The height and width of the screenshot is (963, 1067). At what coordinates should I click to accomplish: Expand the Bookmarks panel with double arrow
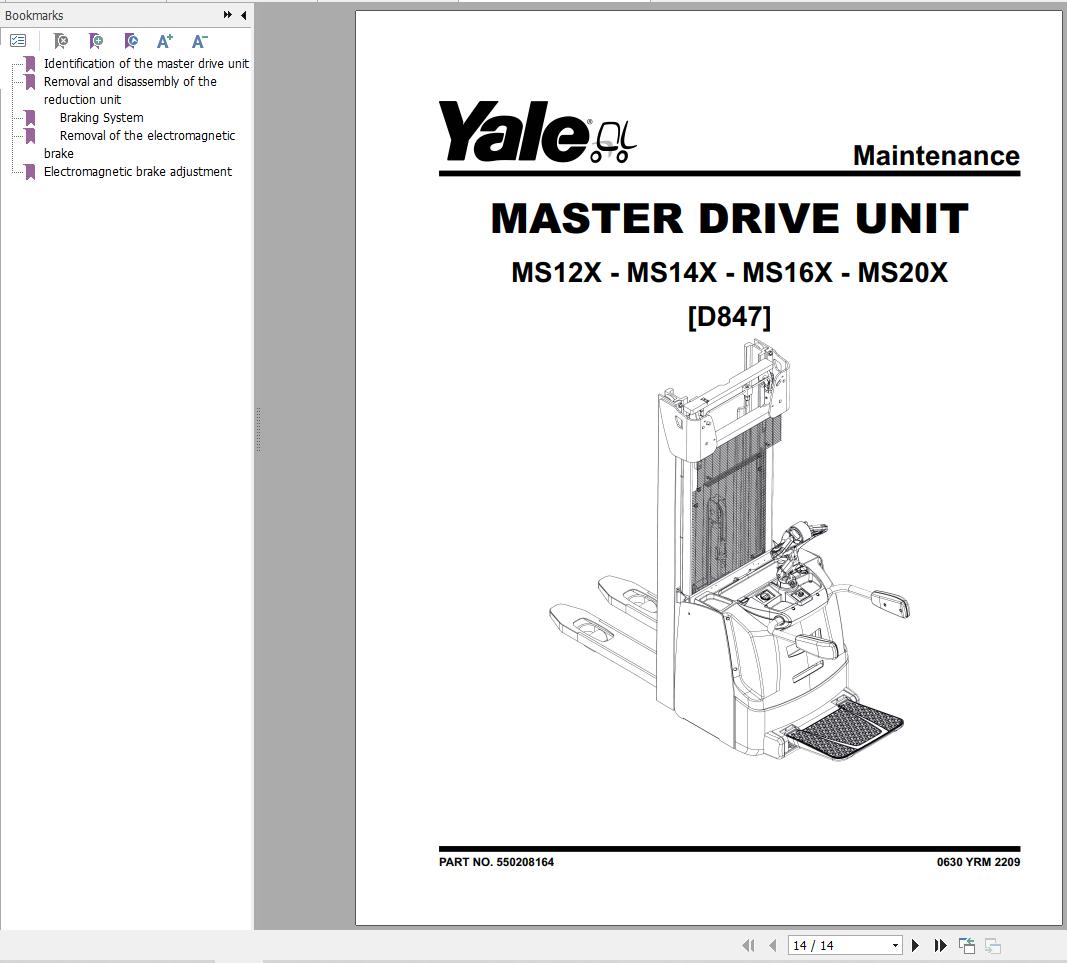[227, 14]
